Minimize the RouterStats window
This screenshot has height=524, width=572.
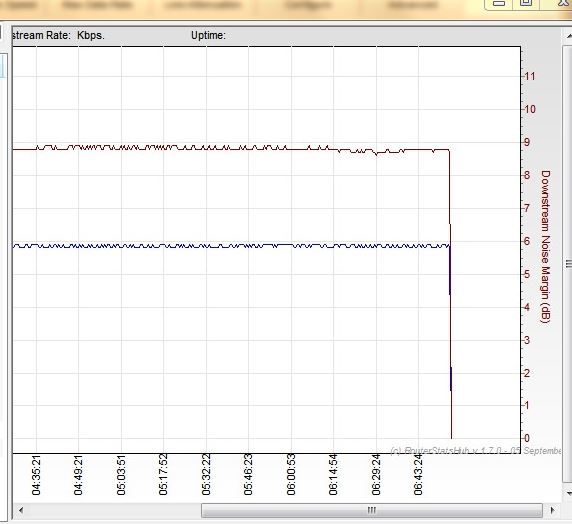click(499, 4)
